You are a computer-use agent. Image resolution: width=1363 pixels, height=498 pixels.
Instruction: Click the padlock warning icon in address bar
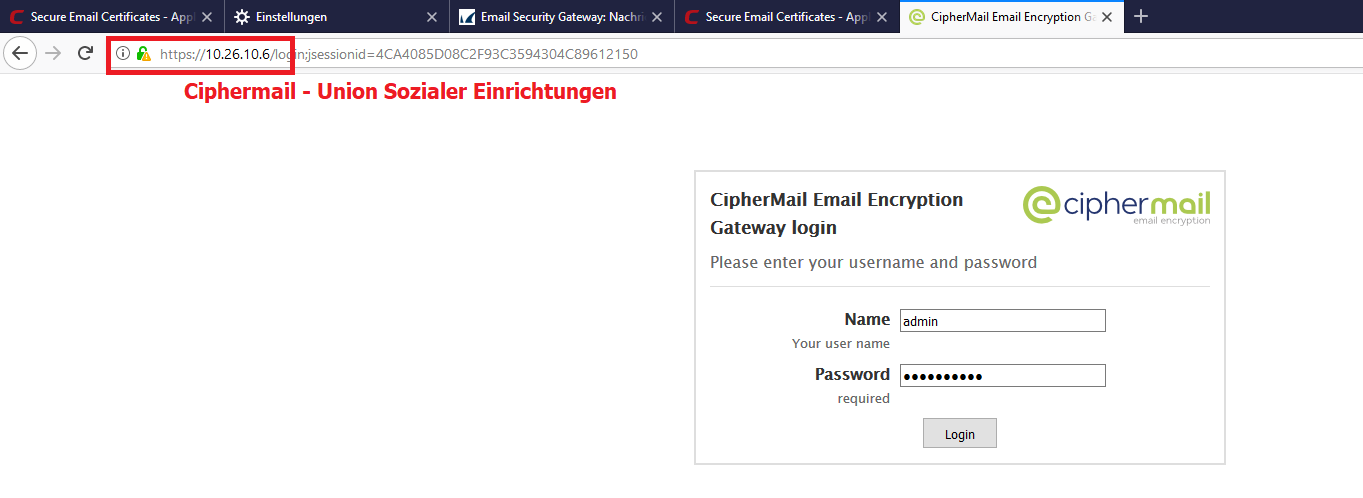(x=144, y=53)
